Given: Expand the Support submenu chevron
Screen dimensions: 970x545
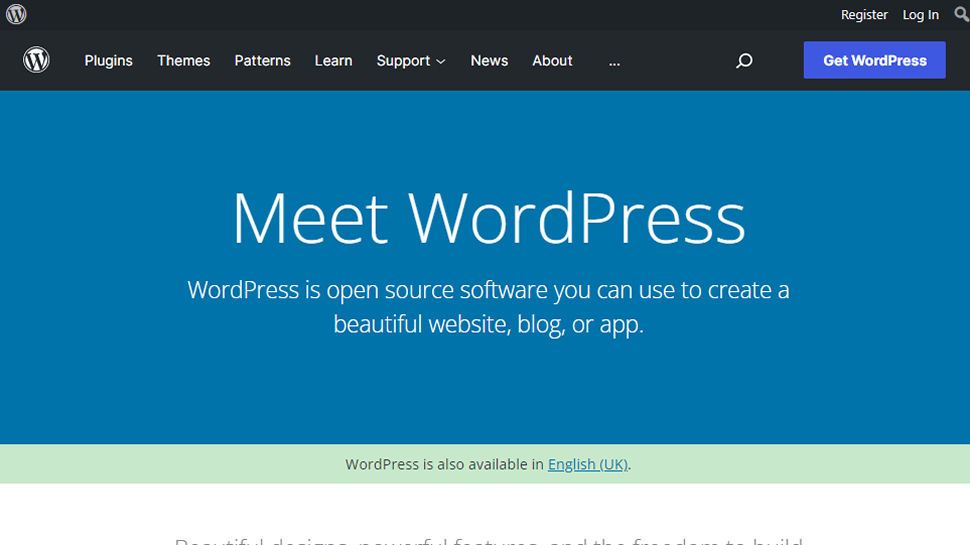Looking at the screenshot, I should (440, 61).
